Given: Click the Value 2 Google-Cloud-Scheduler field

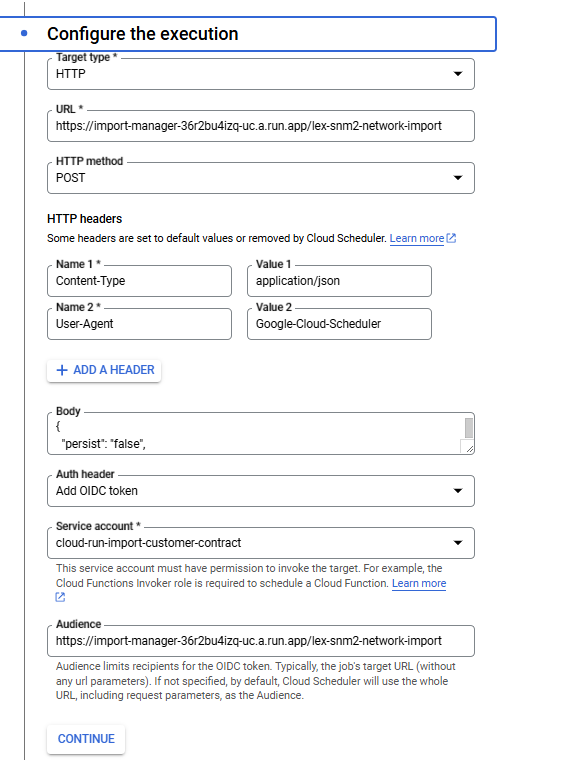Looking at the screenshot, I should pos(339,324).
